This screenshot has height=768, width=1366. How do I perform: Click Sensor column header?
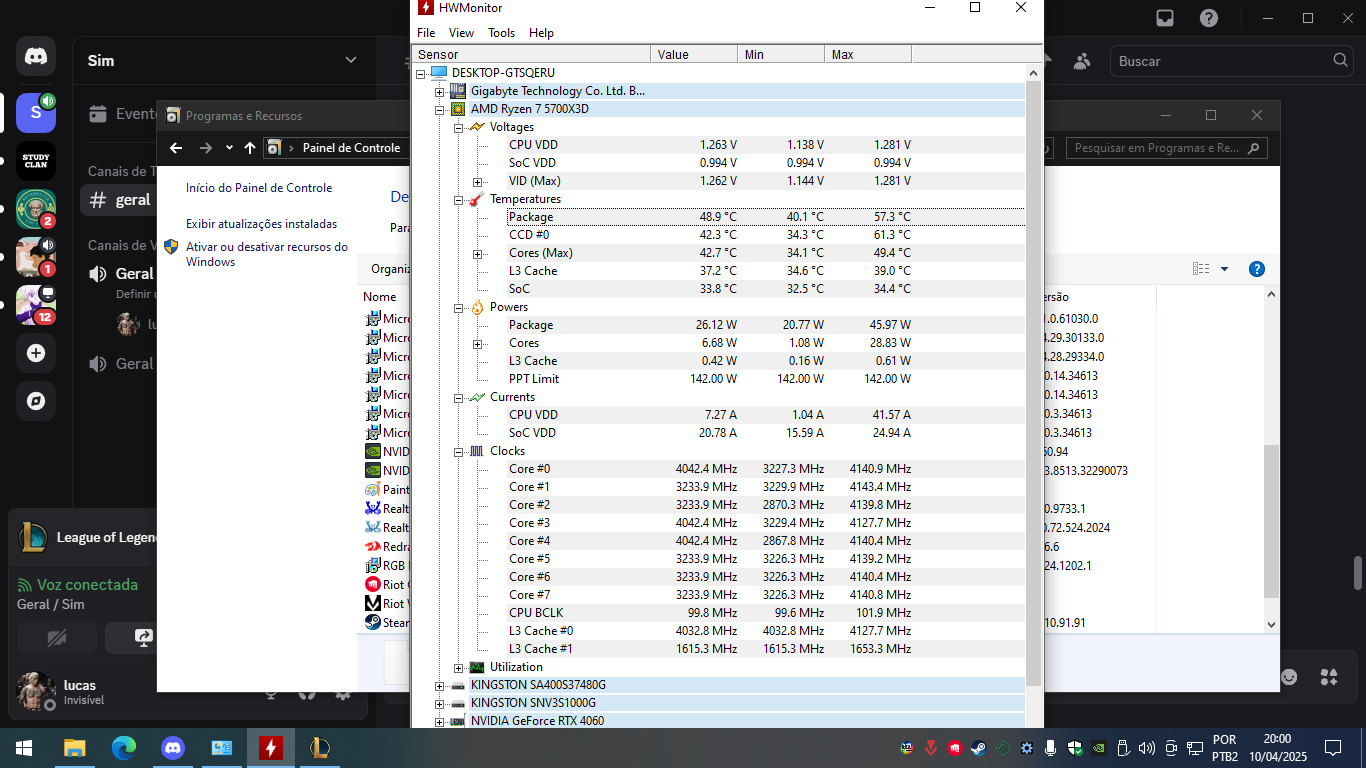531,55
